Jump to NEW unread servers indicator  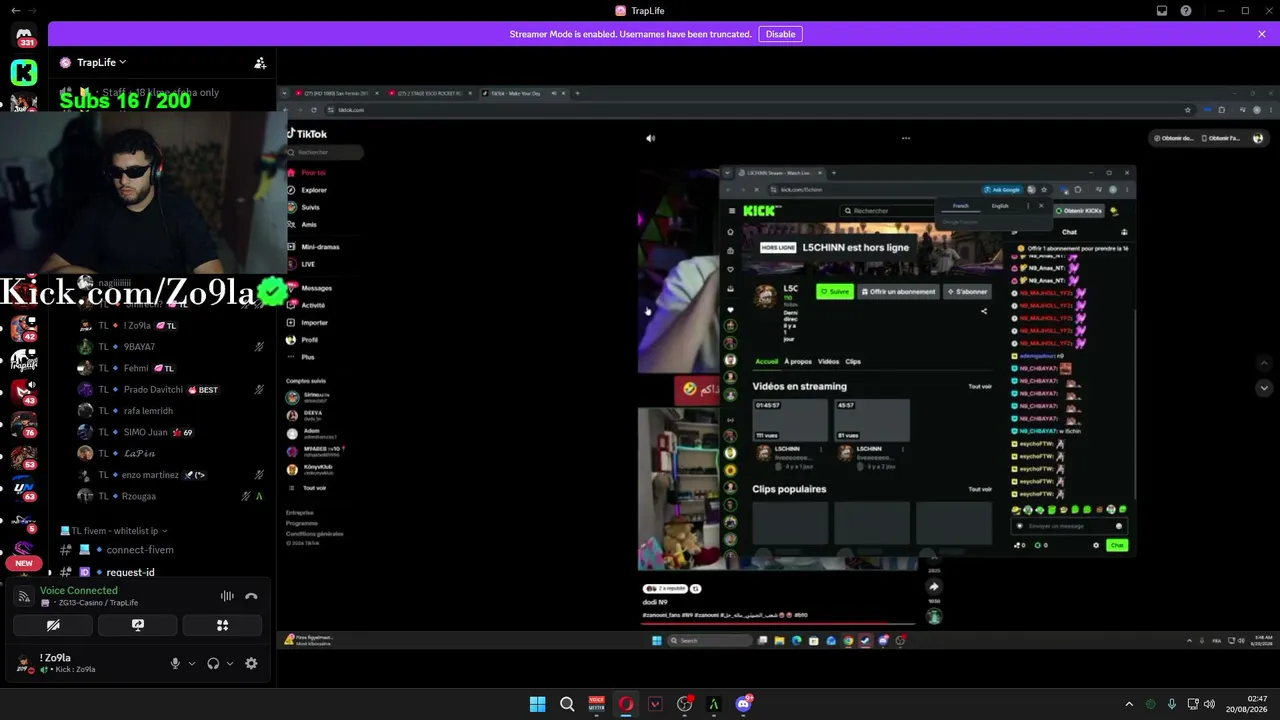[24, 563]
